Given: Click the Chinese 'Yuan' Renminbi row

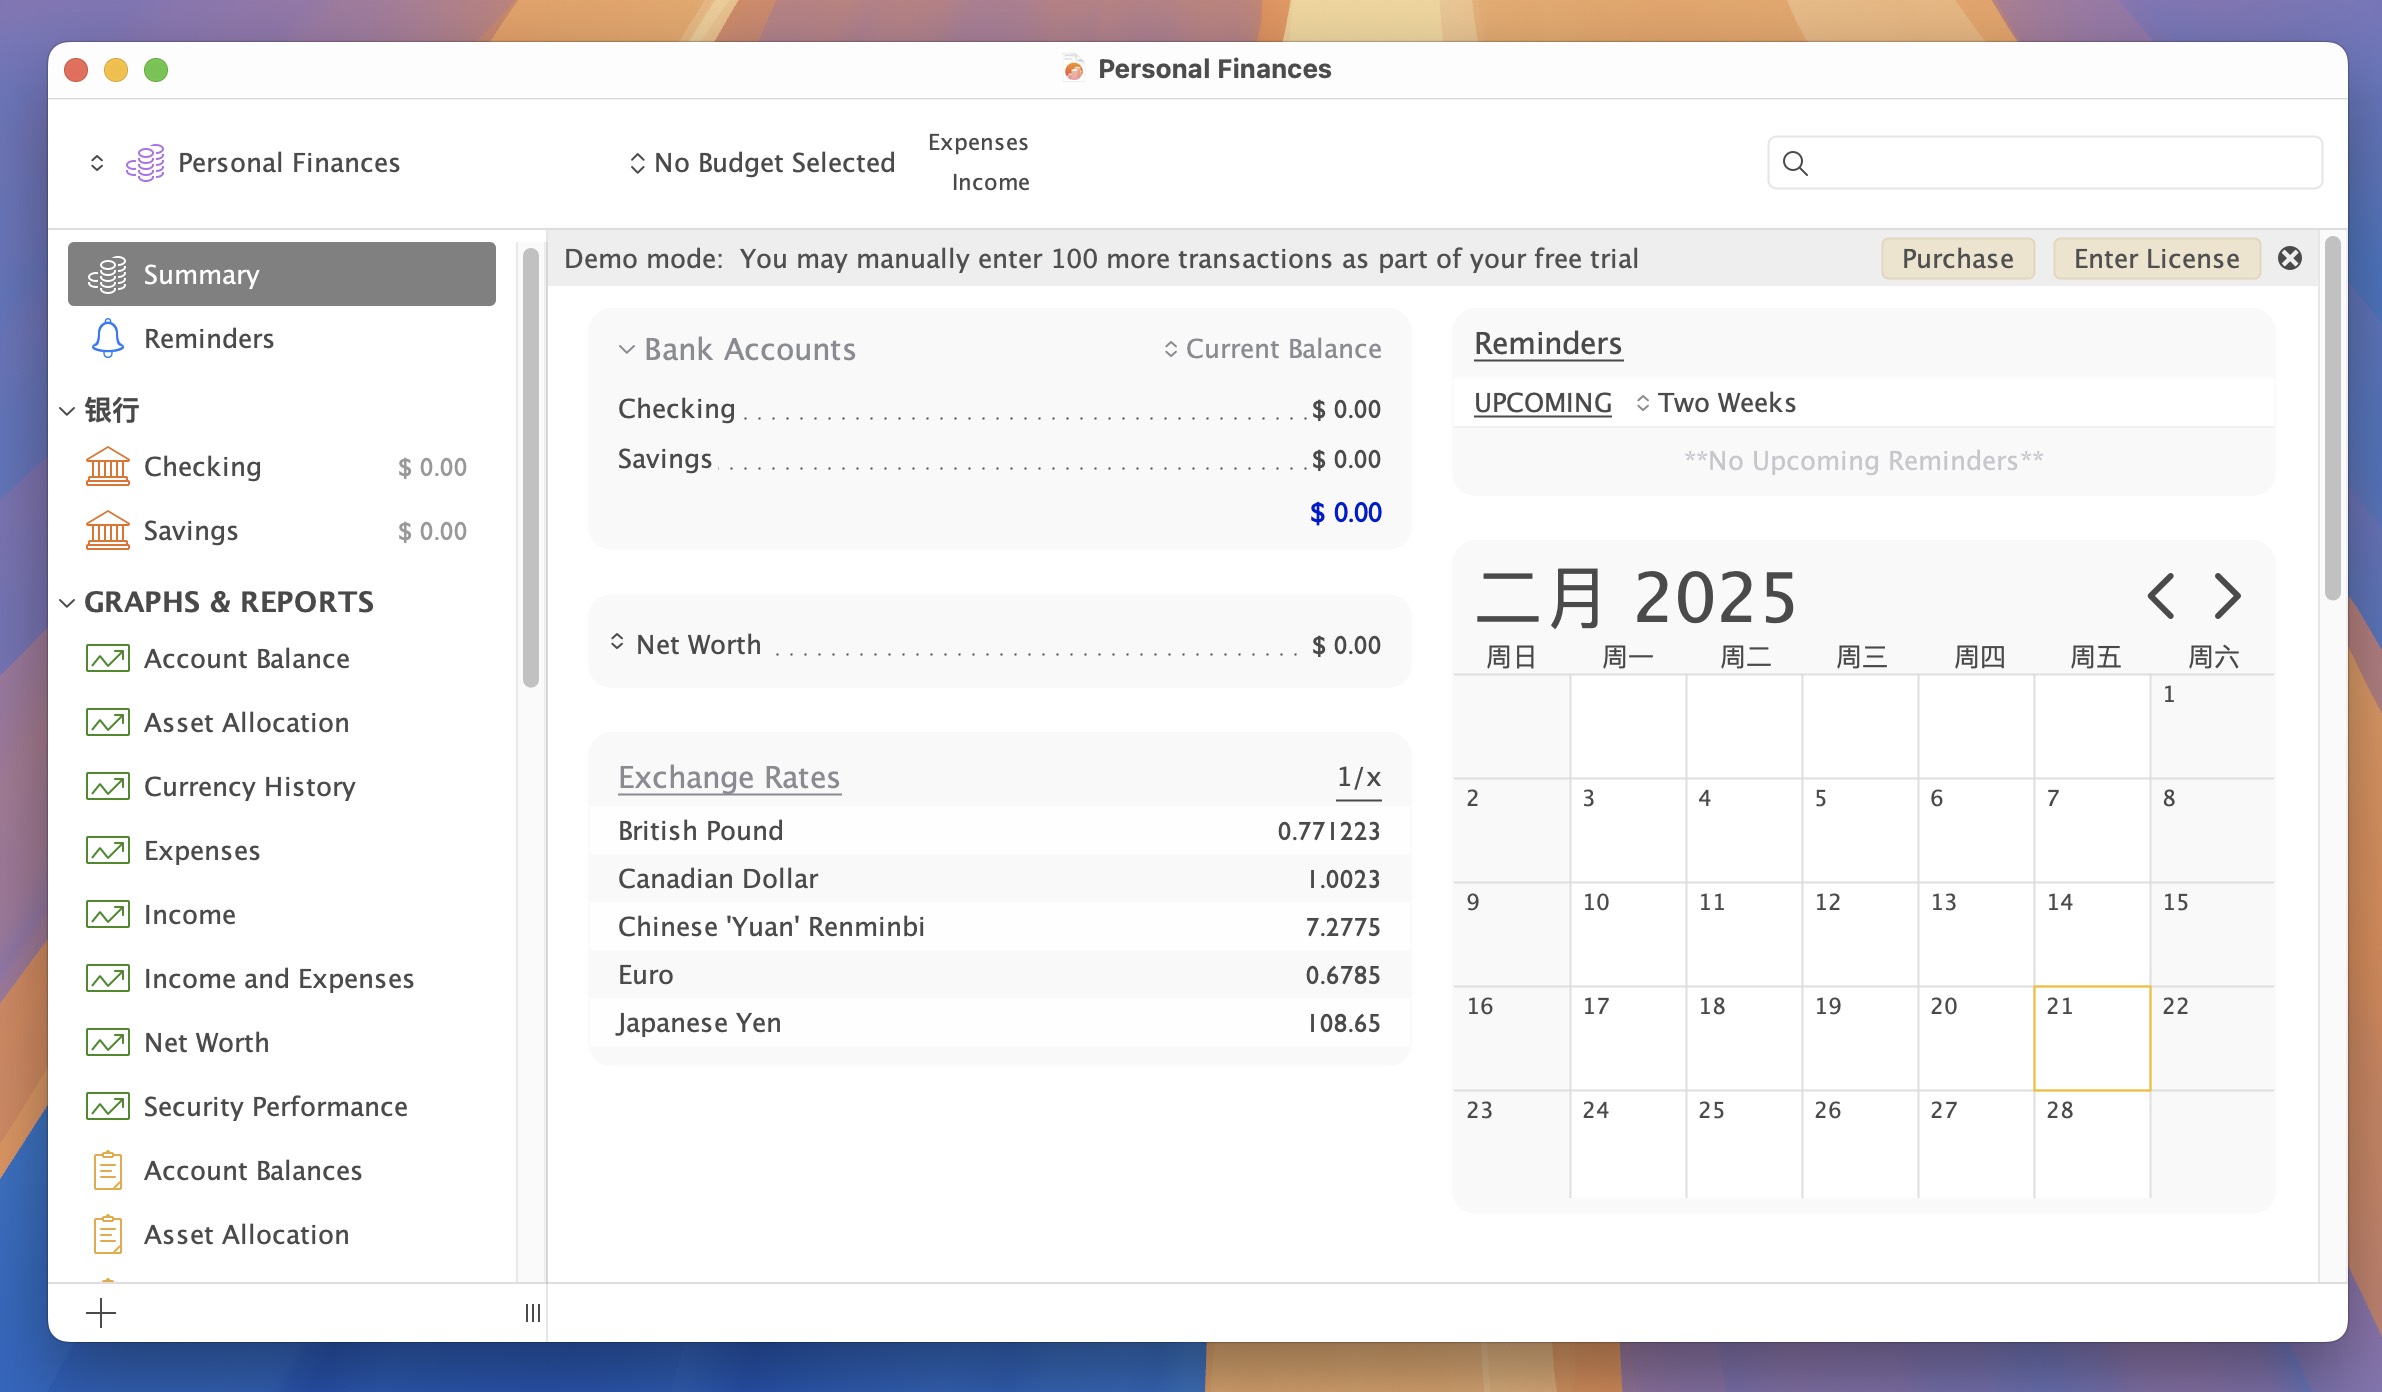Looking at the screenshot, I should pyautogui.click(x=999, y=927).
